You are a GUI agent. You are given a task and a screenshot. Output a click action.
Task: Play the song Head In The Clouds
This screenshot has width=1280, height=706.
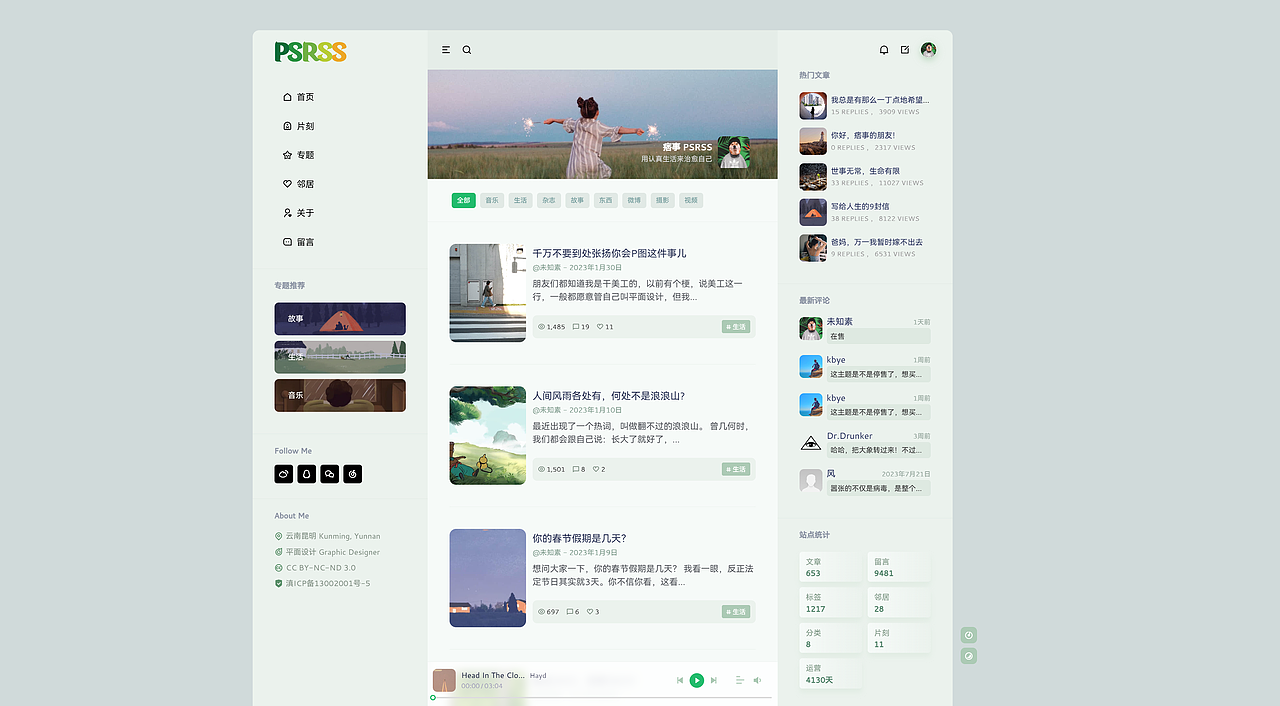point(697,680)
